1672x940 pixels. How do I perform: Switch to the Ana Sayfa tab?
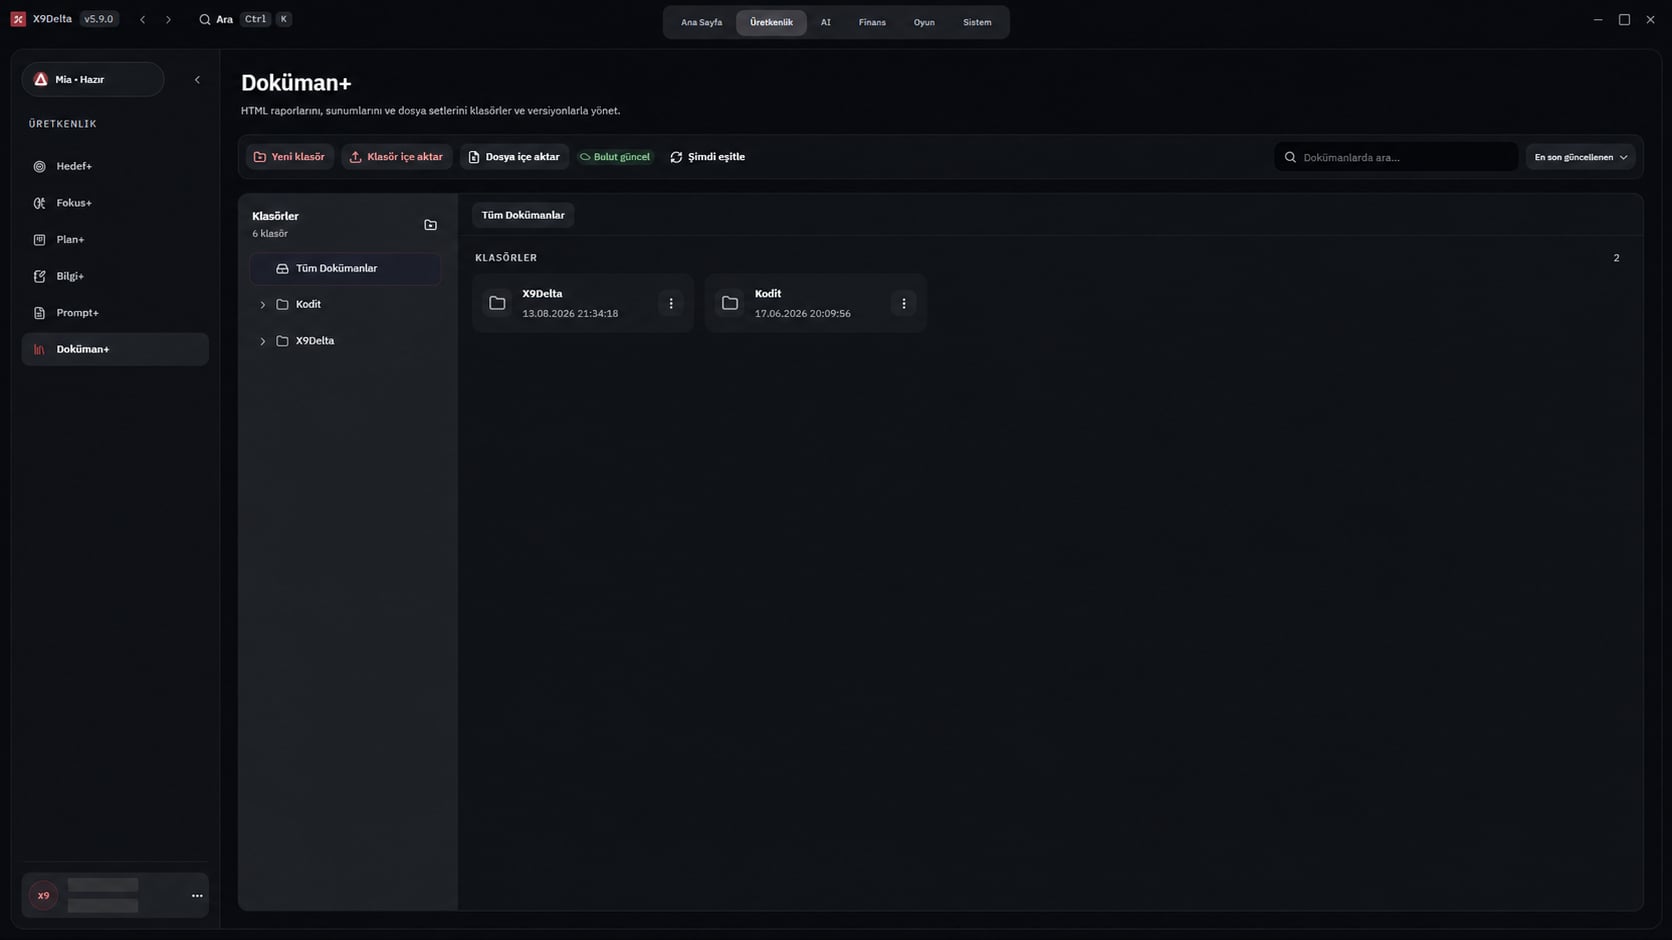(701, 22)
